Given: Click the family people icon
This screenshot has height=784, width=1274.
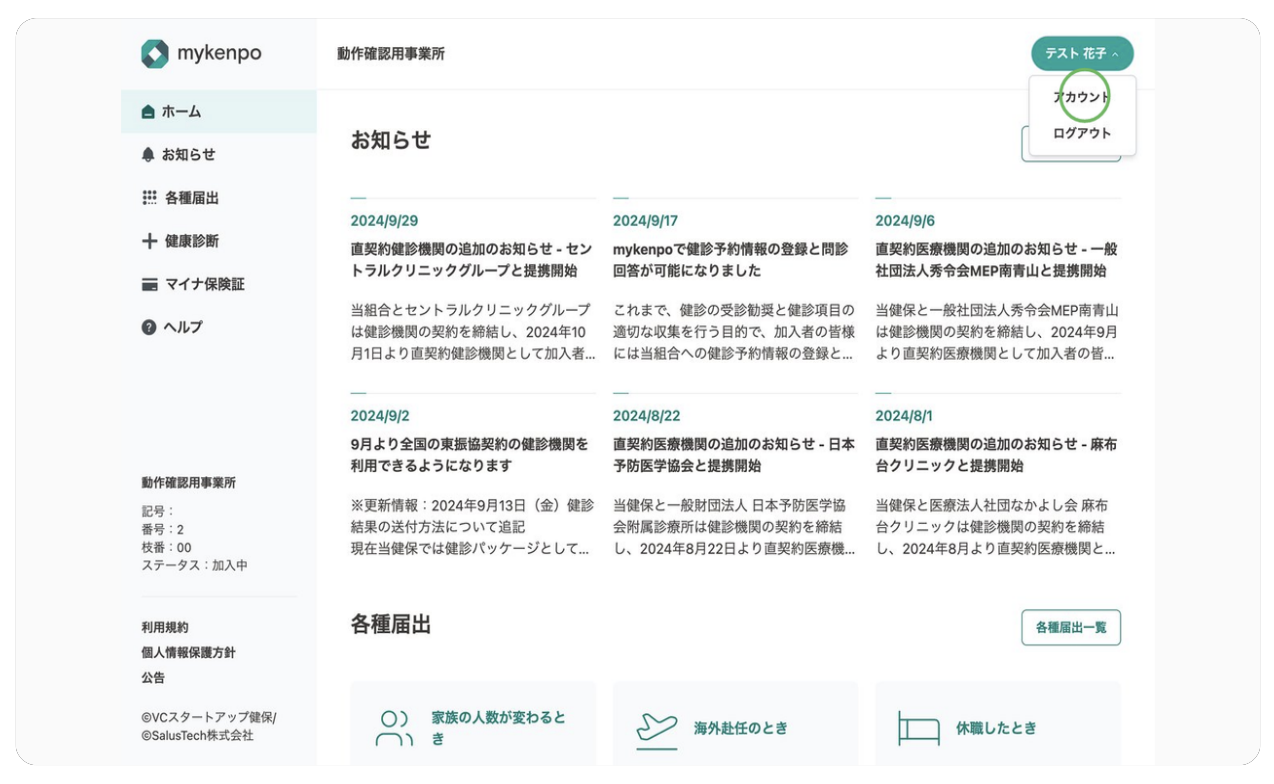Looking at the screenshot, I should 394,728.
